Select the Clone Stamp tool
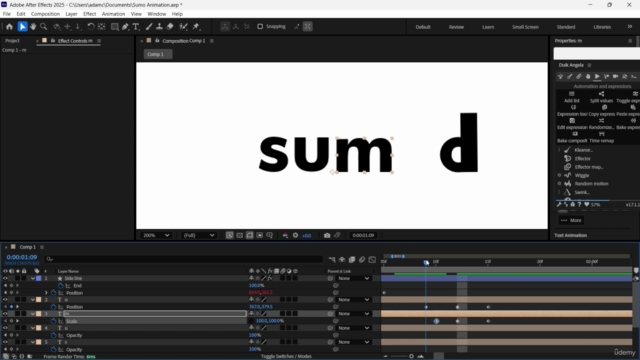The image size is (640, 360). point(159,27)
